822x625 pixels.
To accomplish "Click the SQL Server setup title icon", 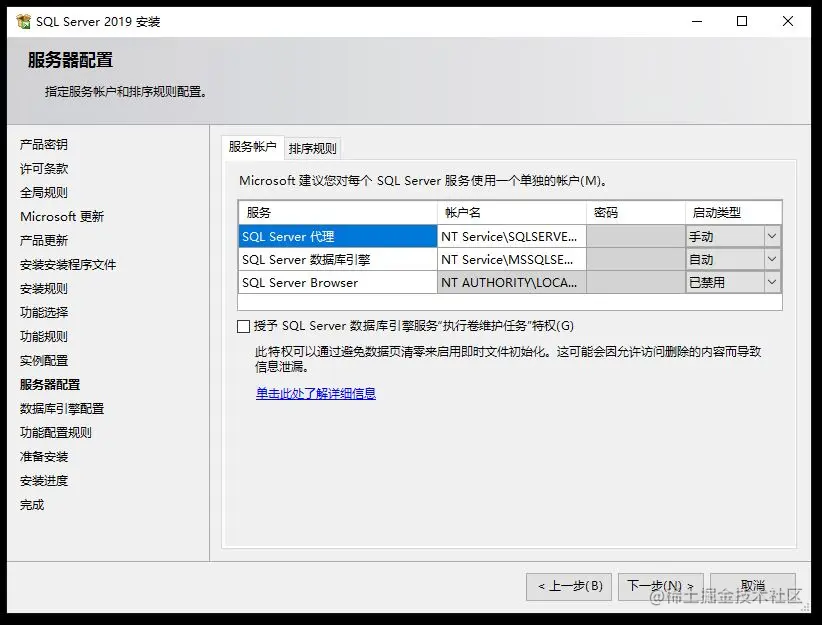I will click(x=24, y=21).
